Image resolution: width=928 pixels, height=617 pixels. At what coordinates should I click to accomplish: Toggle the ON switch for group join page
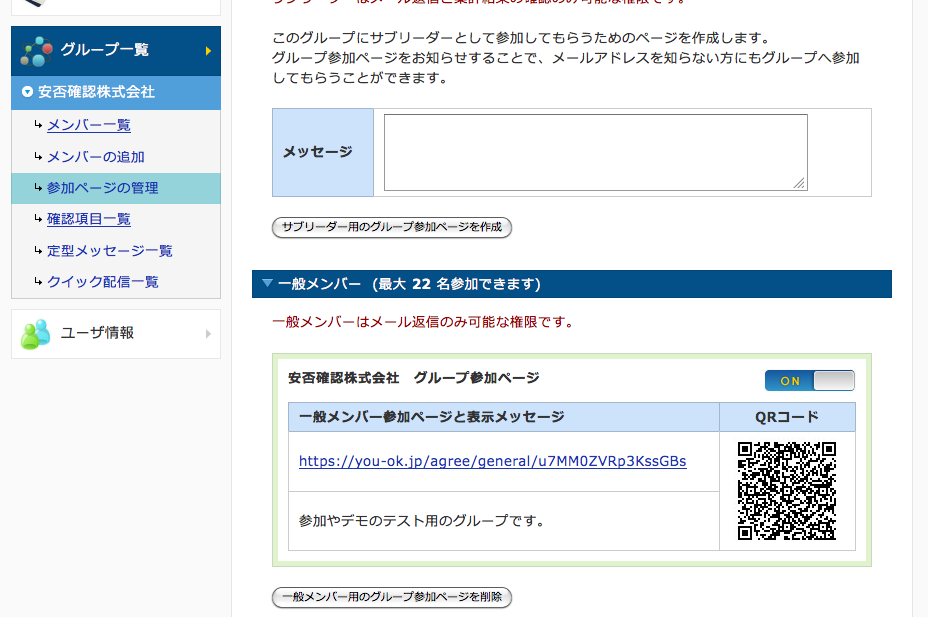pyautogui.click(x=810, y=380)
